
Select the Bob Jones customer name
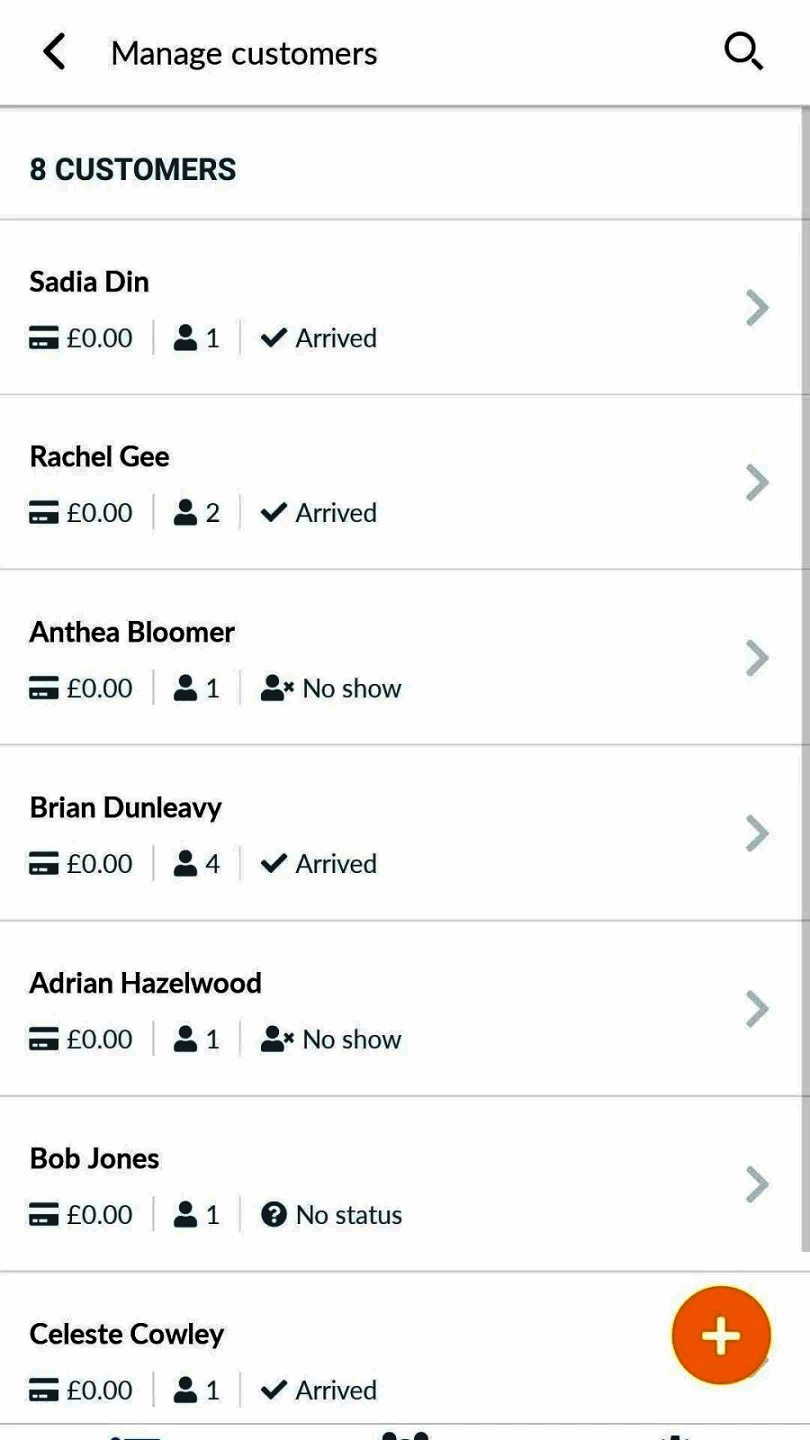(x=94, y=1159)
